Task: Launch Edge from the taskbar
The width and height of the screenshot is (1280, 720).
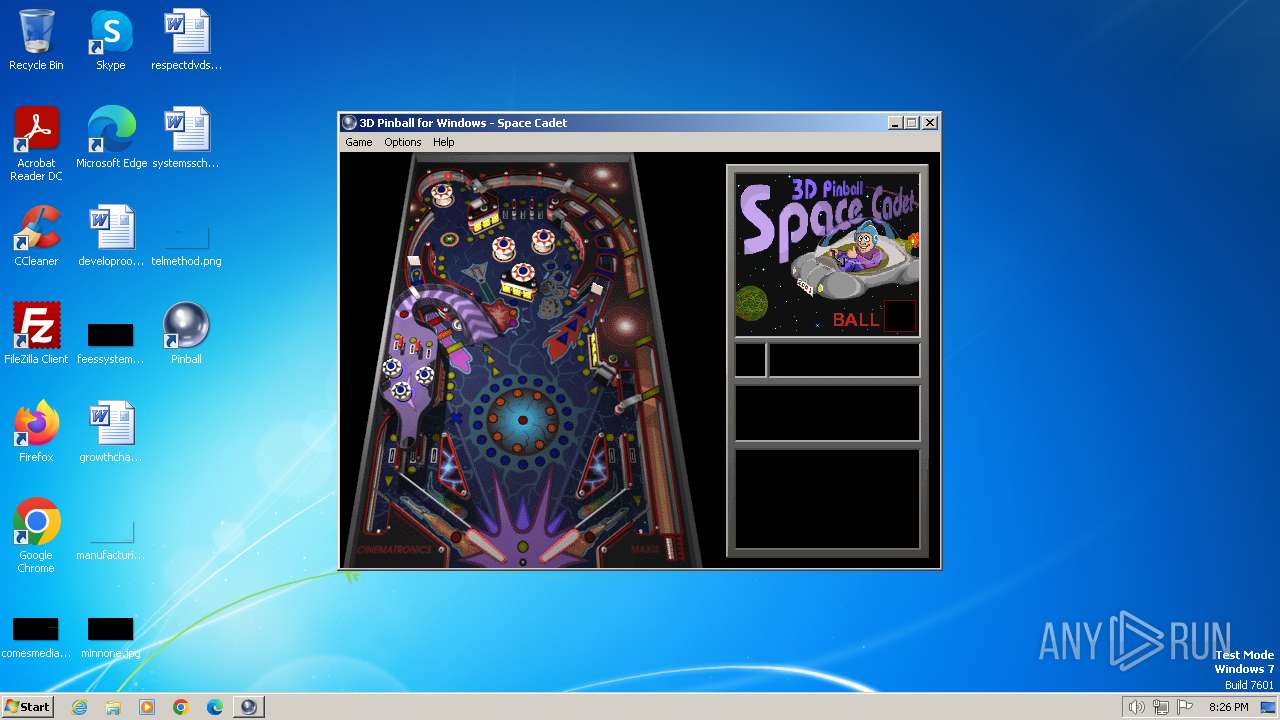Action: [215, 707]
